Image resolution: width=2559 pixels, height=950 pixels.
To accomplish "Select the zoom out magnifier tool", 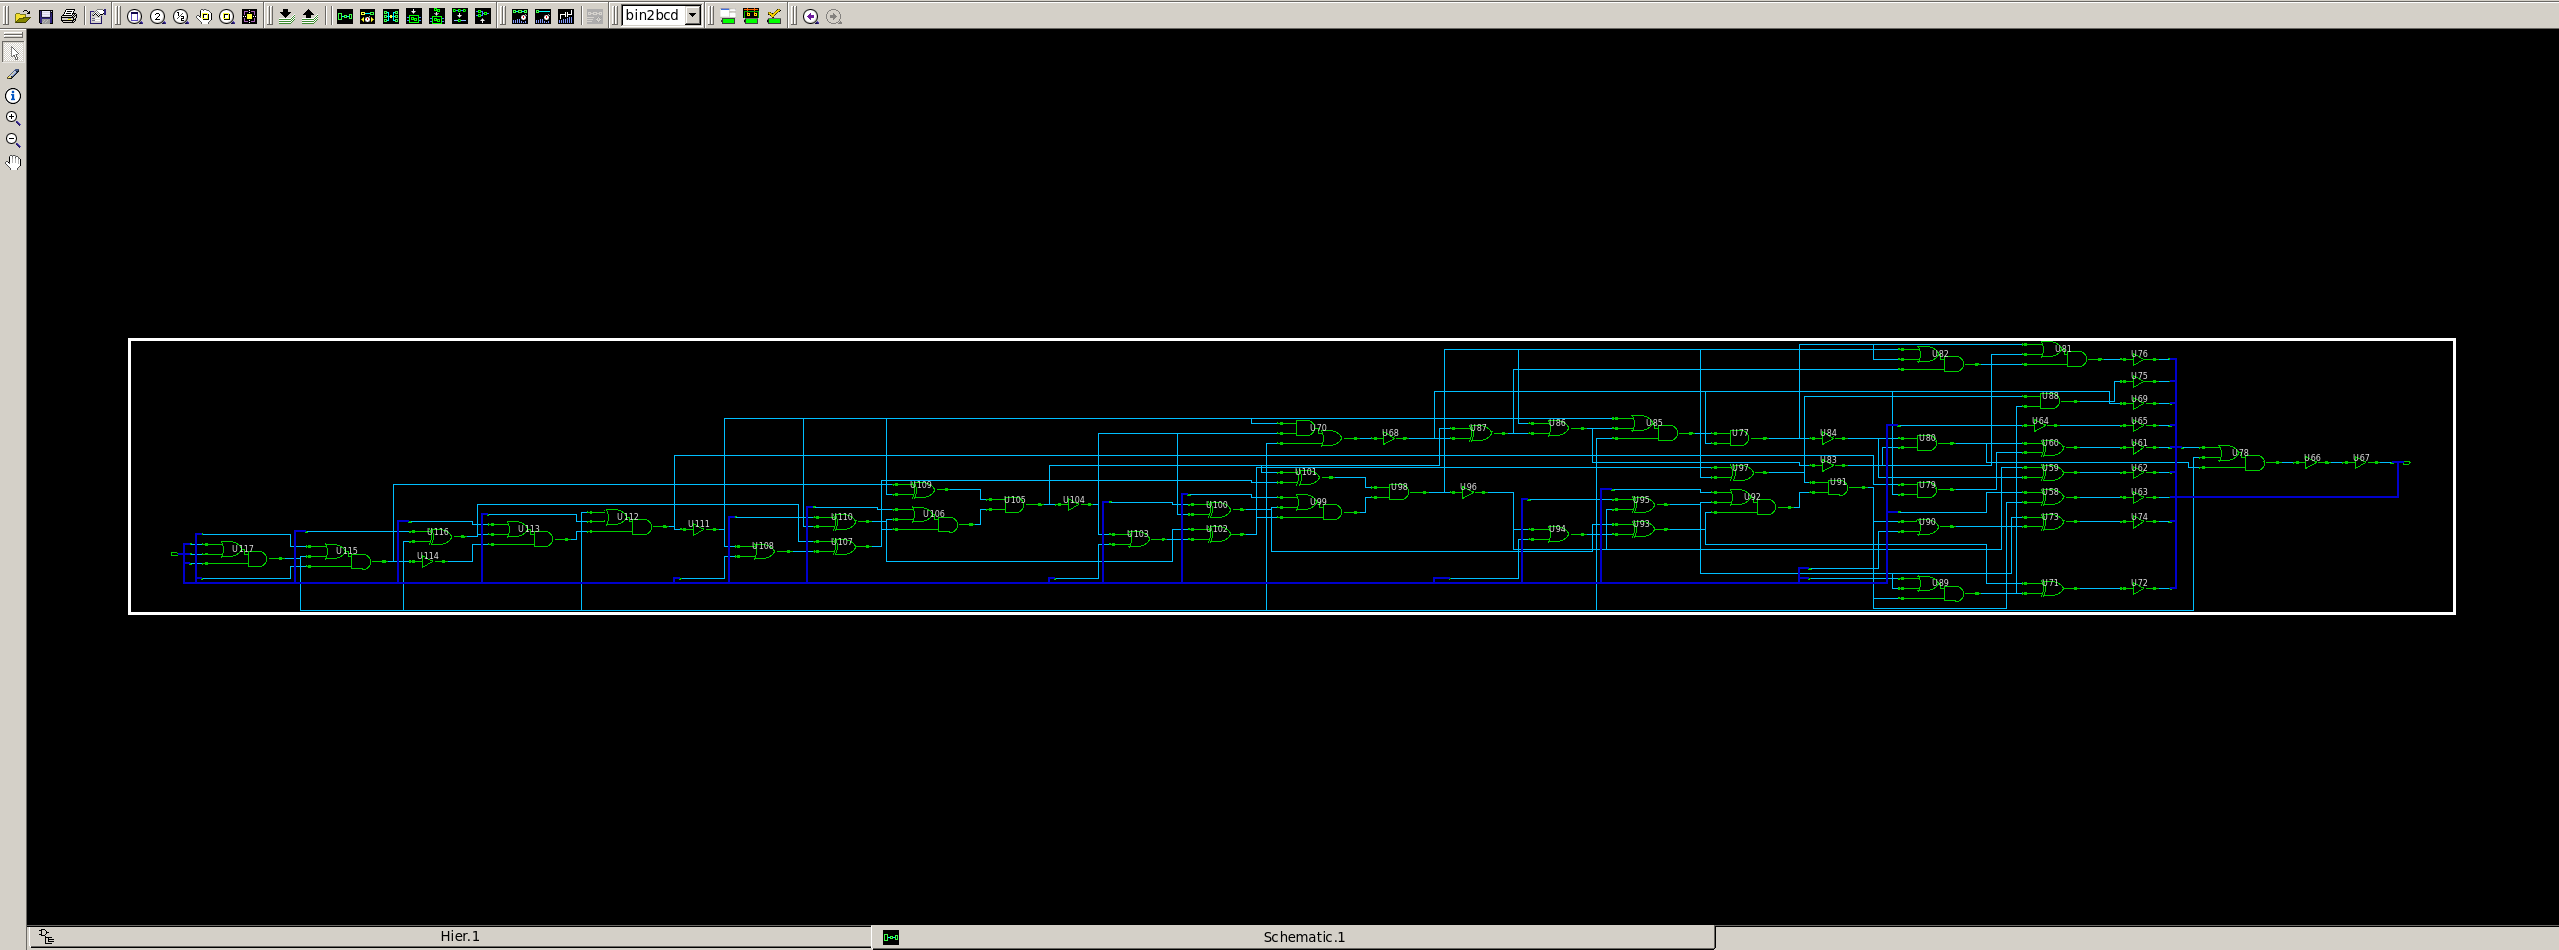I will click(13, 140).
